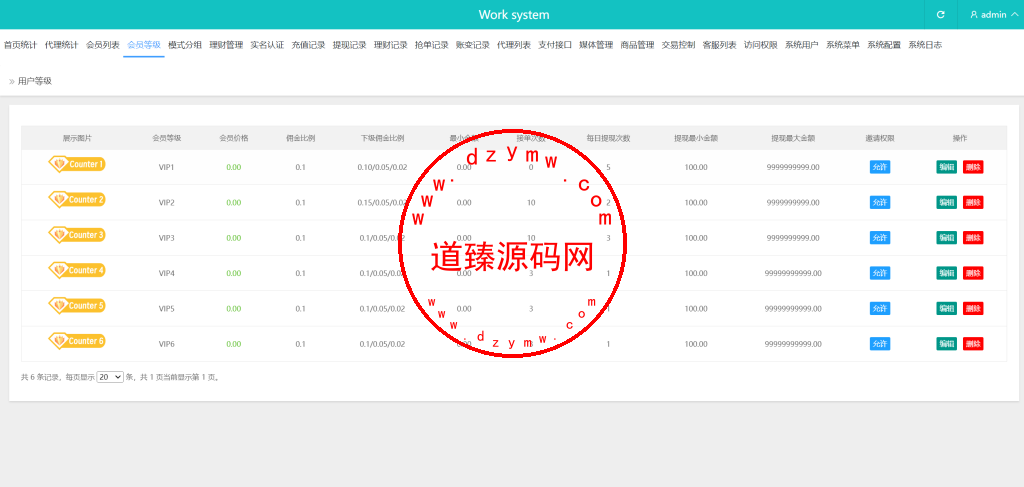Toggle 允许 invite permission for VIP6

click(x=880, y=343)
